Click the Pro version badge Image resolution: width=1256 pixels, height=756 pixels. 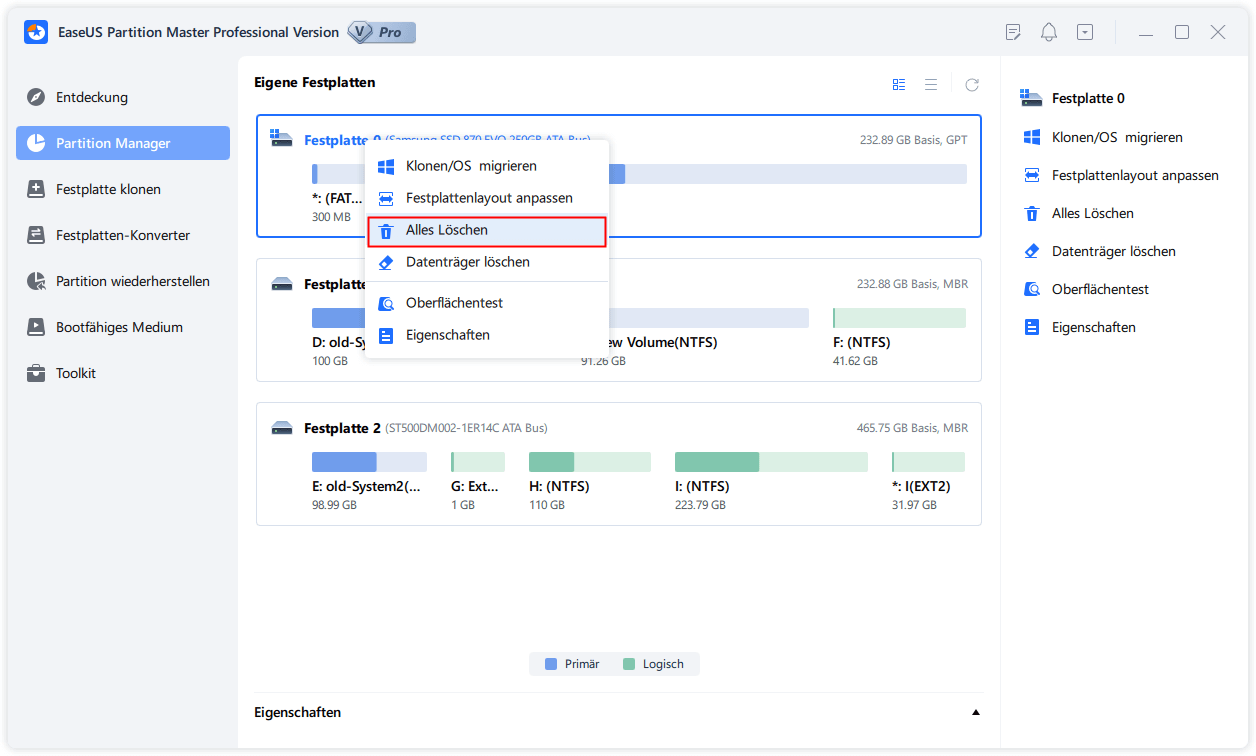tap(381, 32)
